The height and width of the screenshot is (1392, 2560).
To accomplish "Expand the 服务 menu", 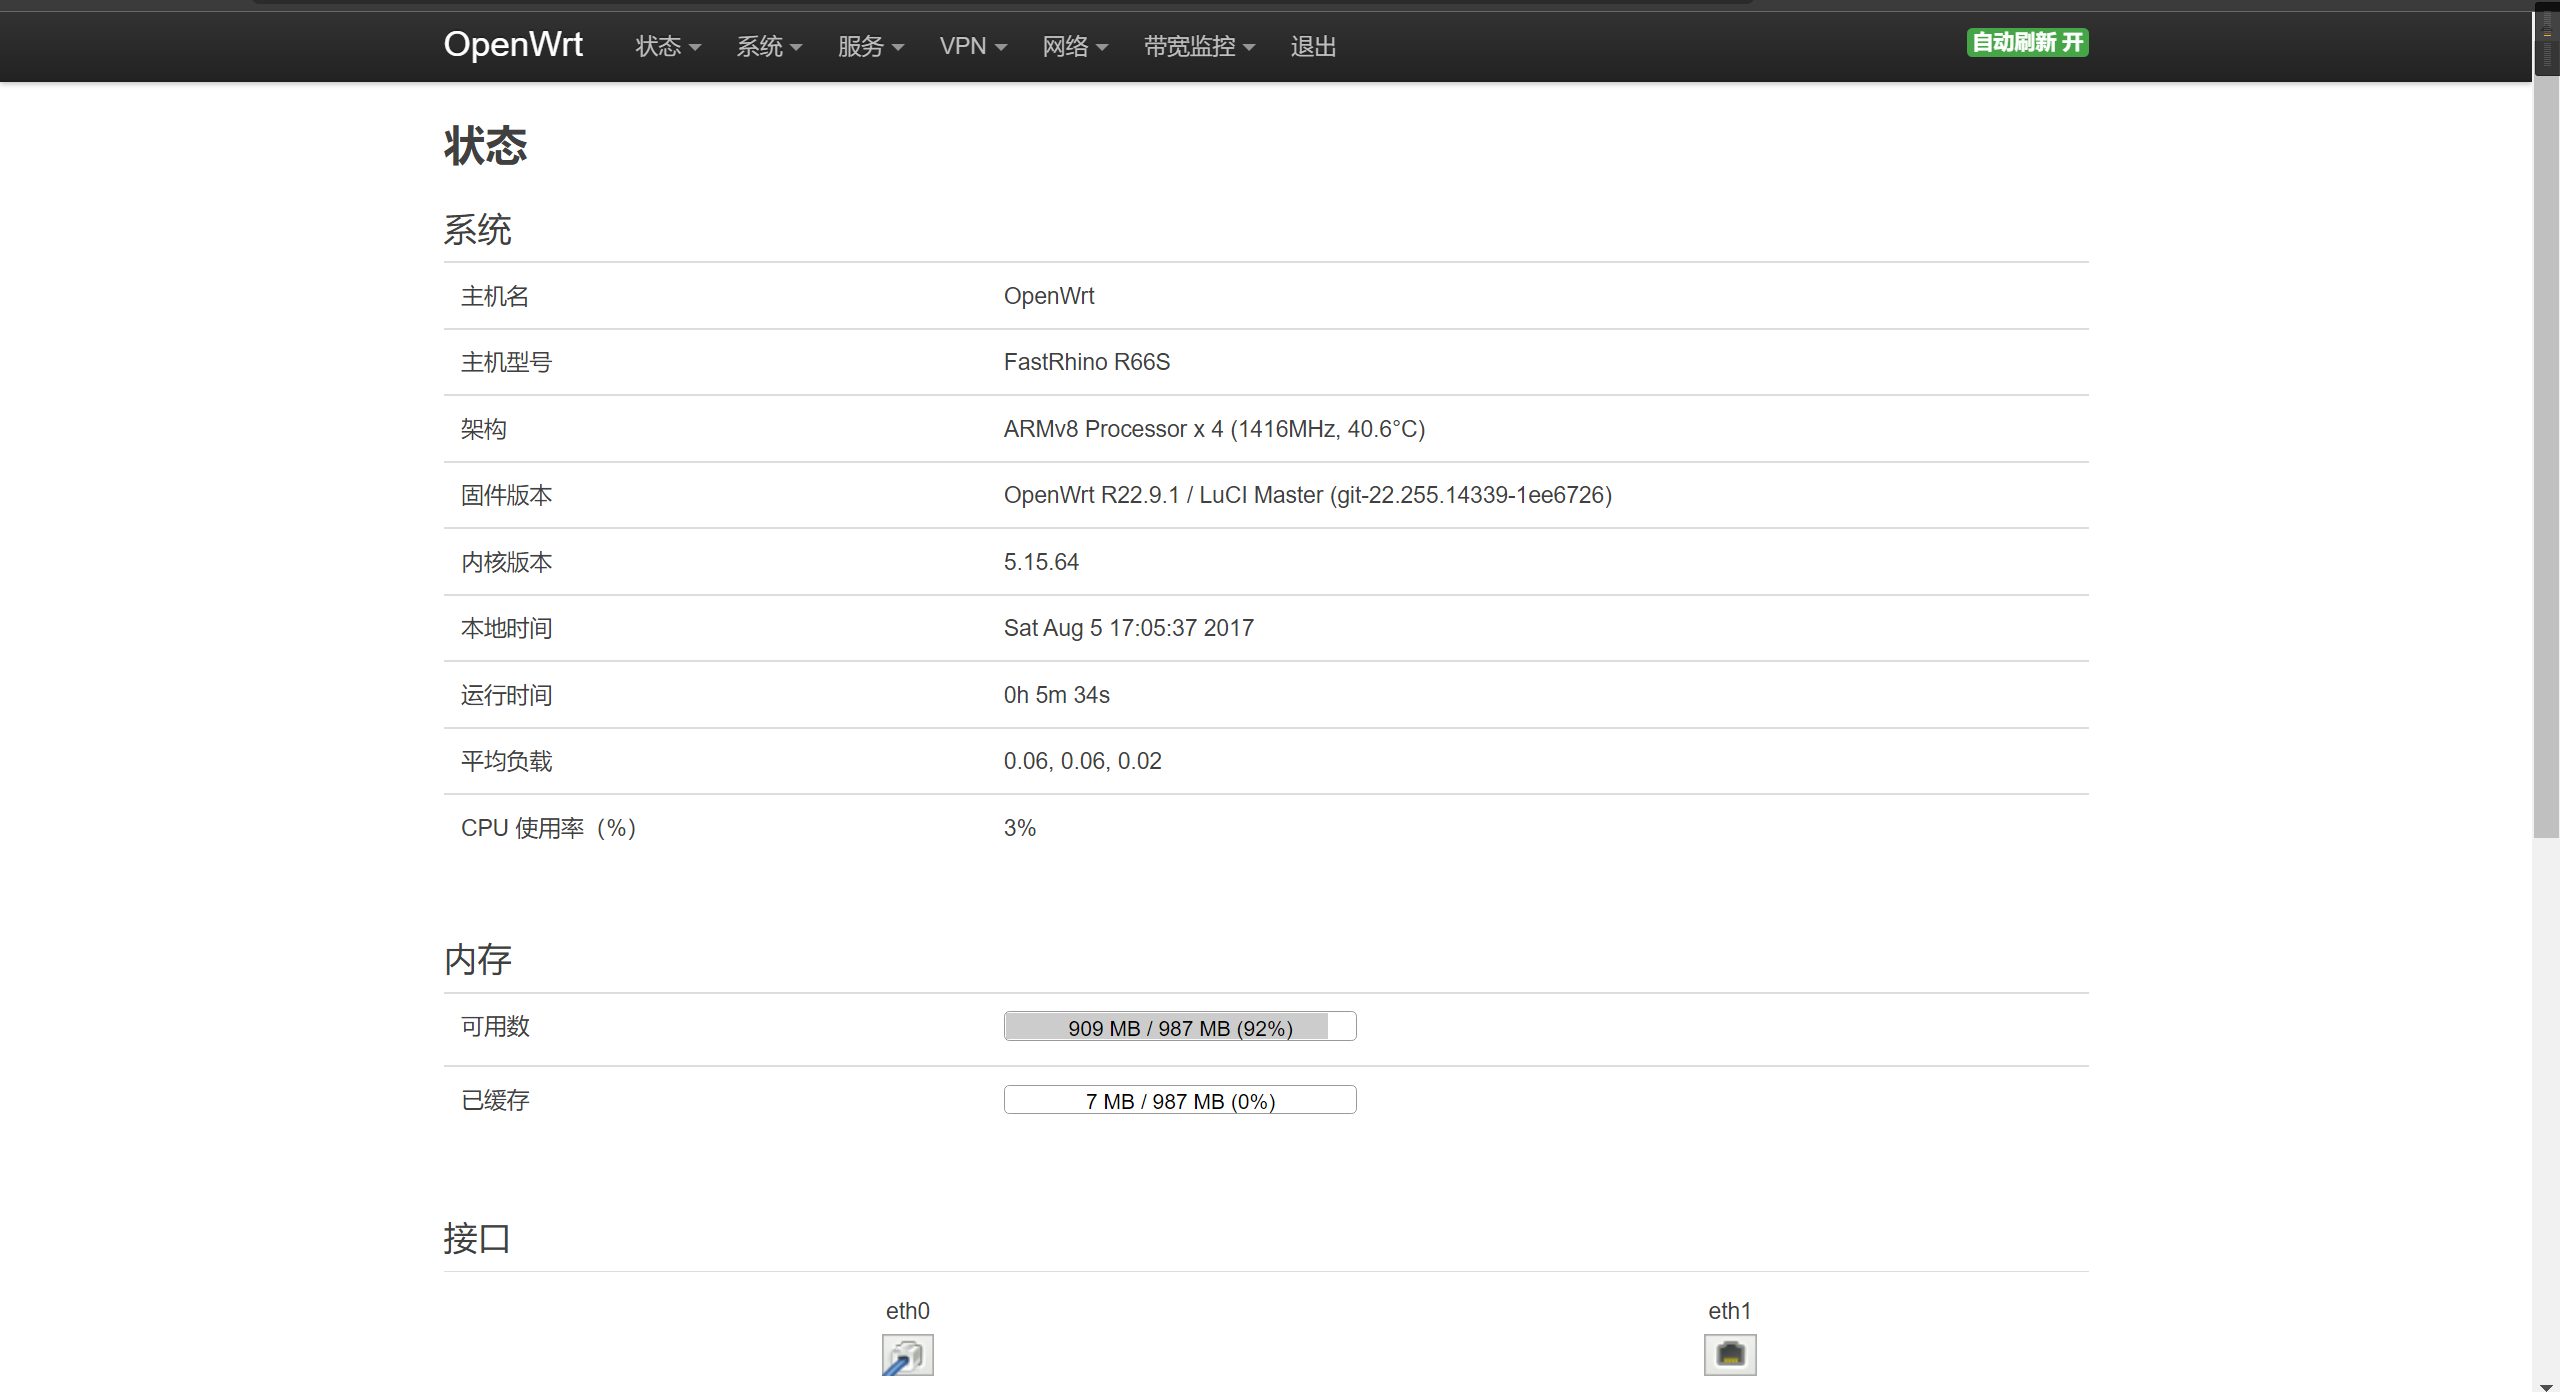I will 870,46.
